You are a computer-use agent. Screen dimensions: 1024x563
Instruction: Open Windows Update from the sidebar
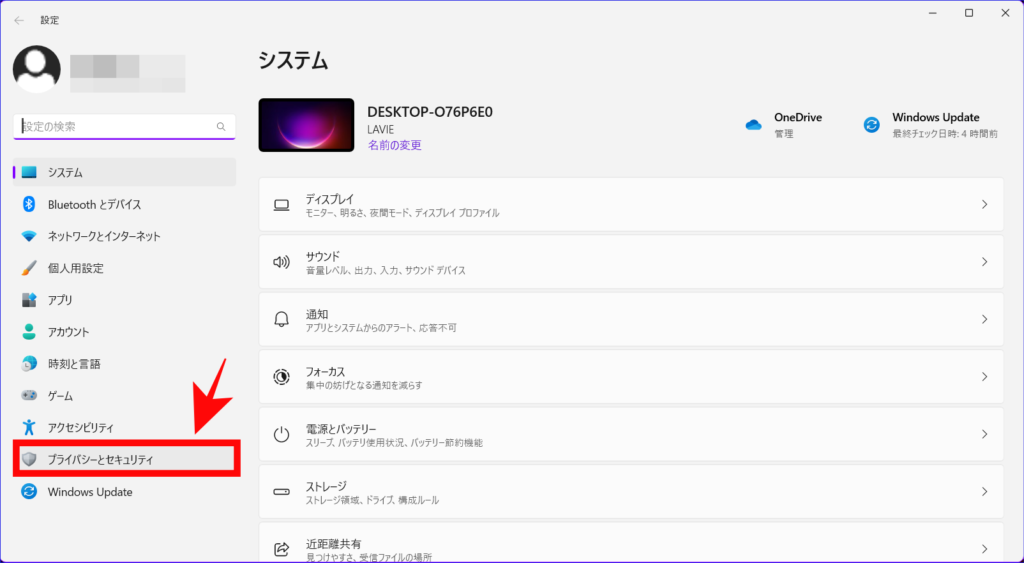click(x=89, y=492)
